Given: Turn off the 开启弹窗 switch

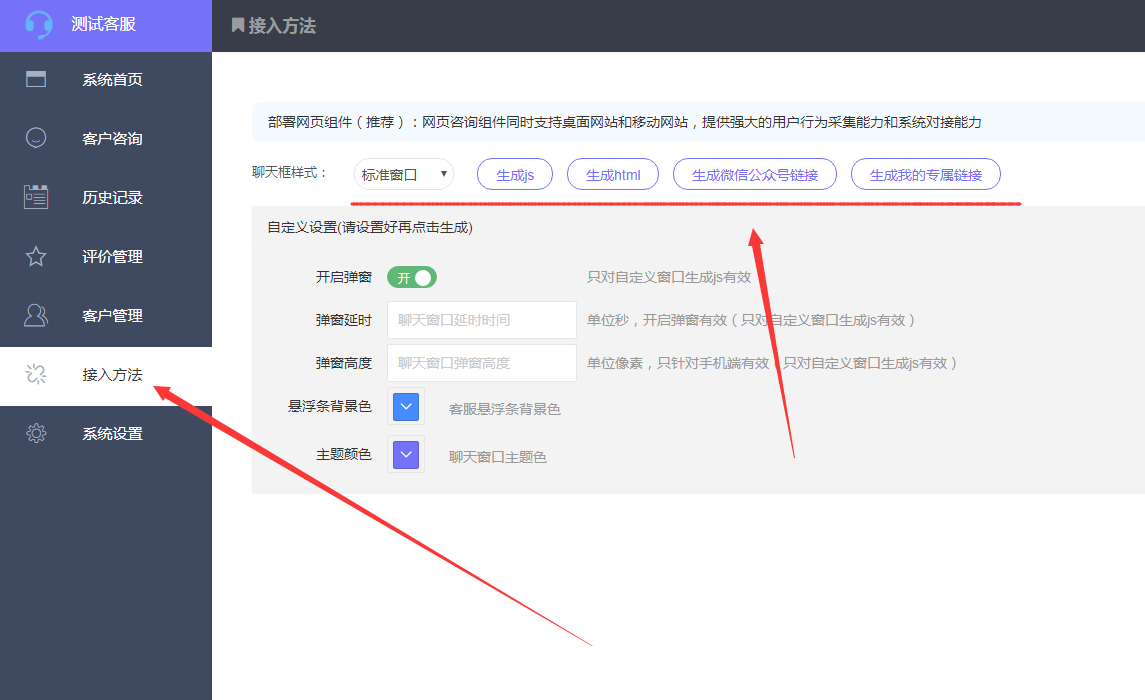Looking at the screenshot, I should [x=412, y=277].
